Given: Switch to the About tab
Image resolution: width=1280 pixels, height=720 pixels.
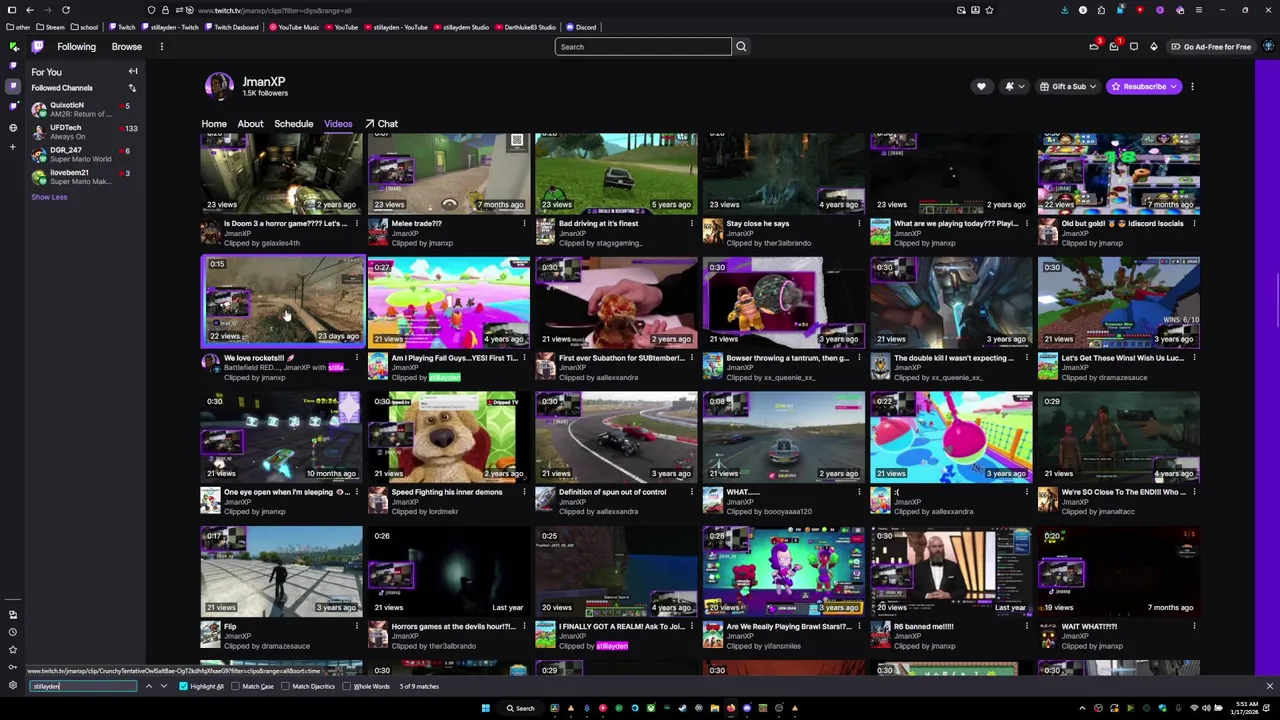Looking at the screenshot, I should [250, 124].
